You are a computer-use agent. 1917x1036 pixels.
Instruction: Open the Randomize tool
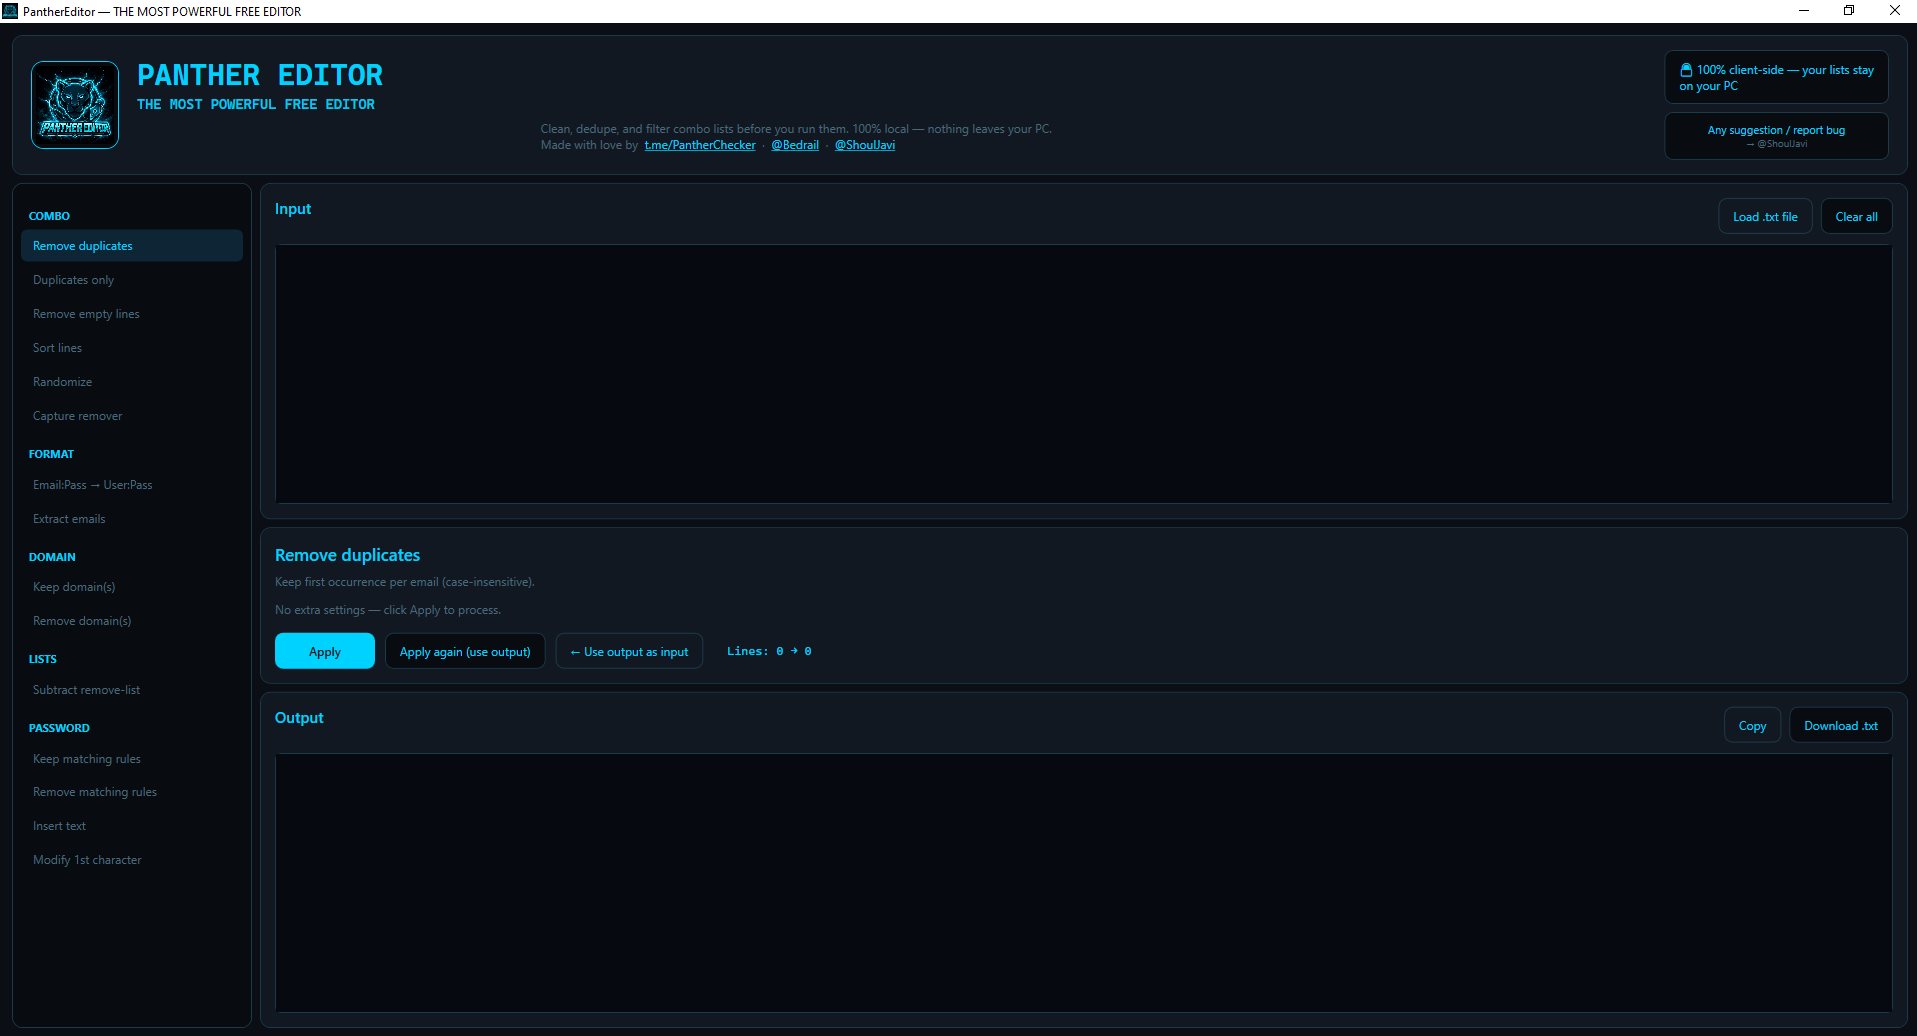tap(132, 382)
